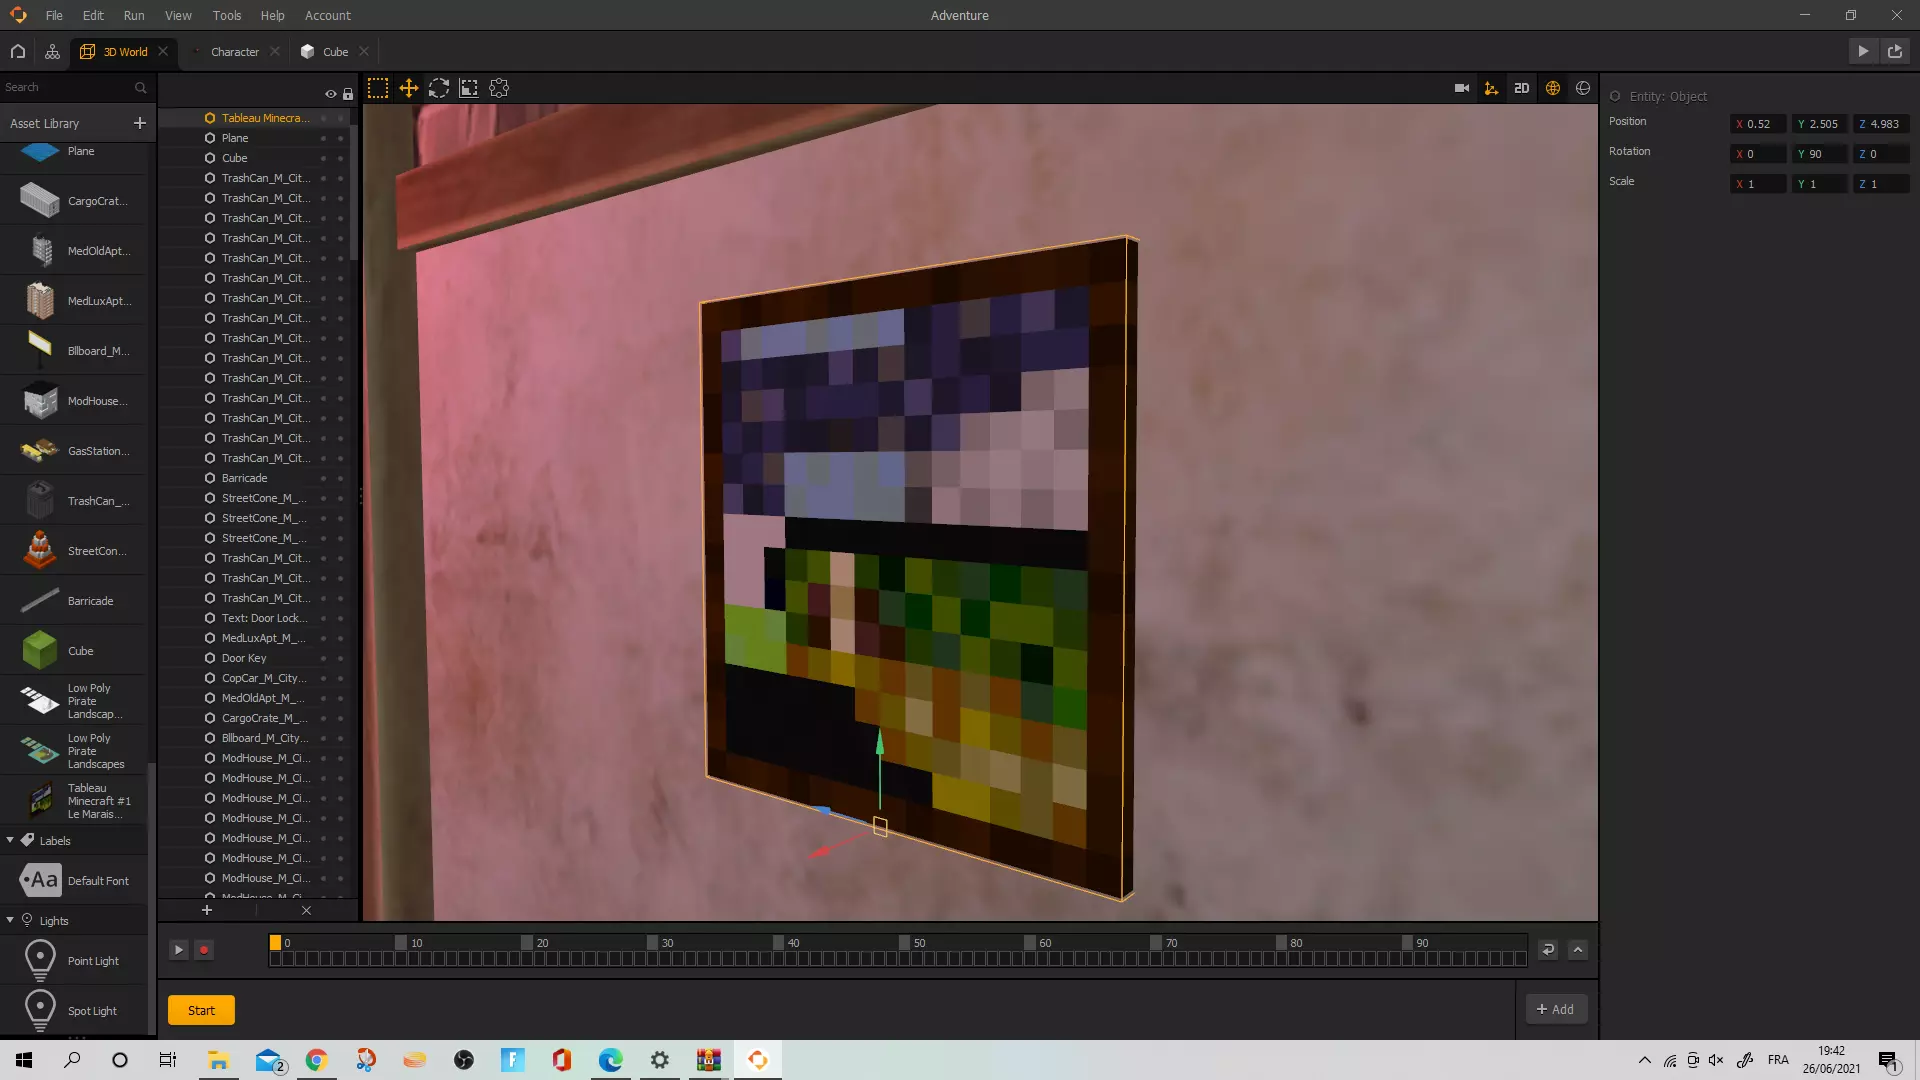The image size is (1920, 1080).
Task: Click the Position X input field
Action: [x=1758, y=124]
